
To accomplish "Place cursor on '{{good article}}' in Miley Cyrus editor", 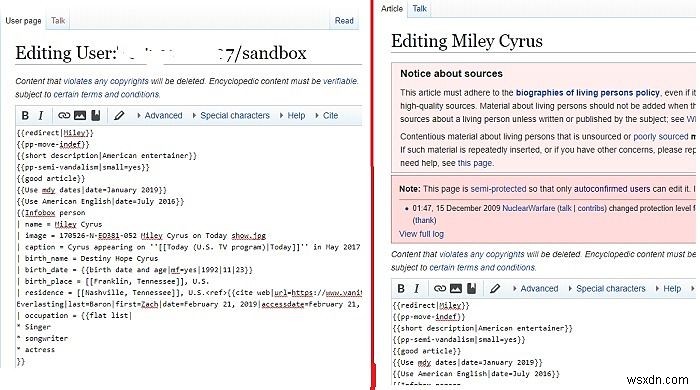I will tap(426, 351).
